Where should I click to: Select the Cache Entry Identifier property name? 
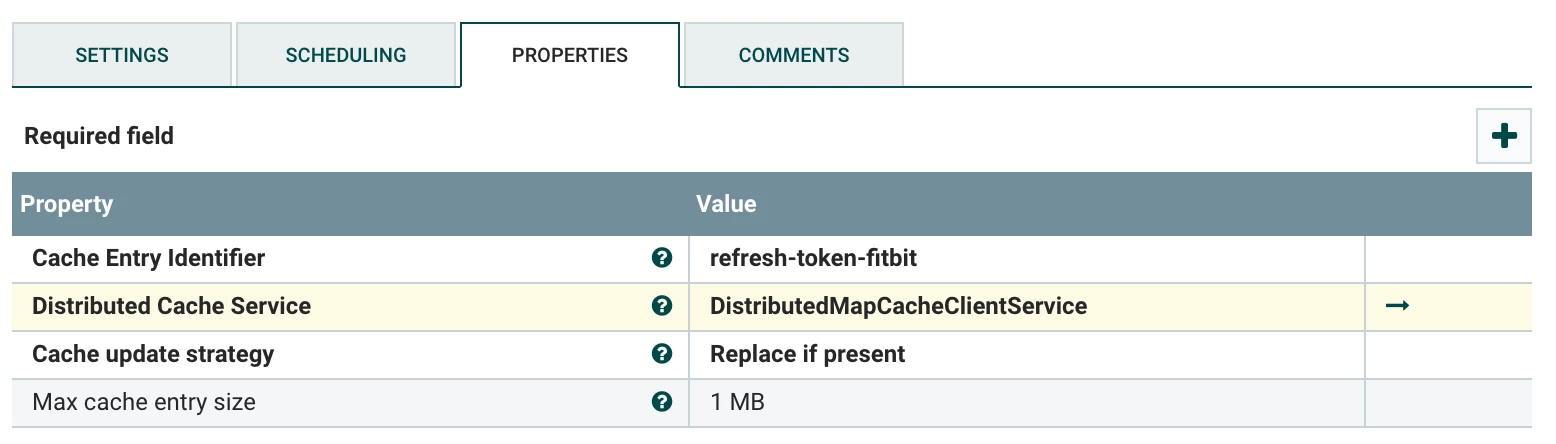click(x=149, y=258)
